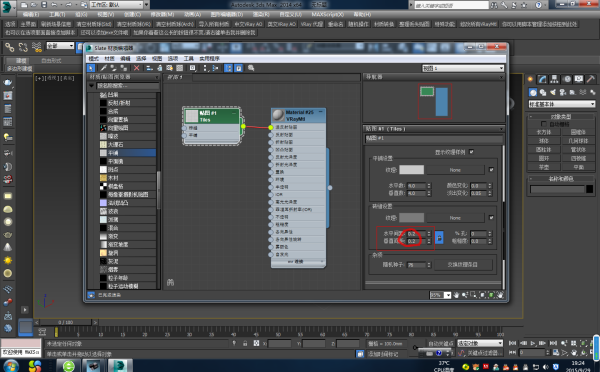600x372 pixels.
Task: Collapse the Tiles node with minus button
Action: [x=234, y=113]
